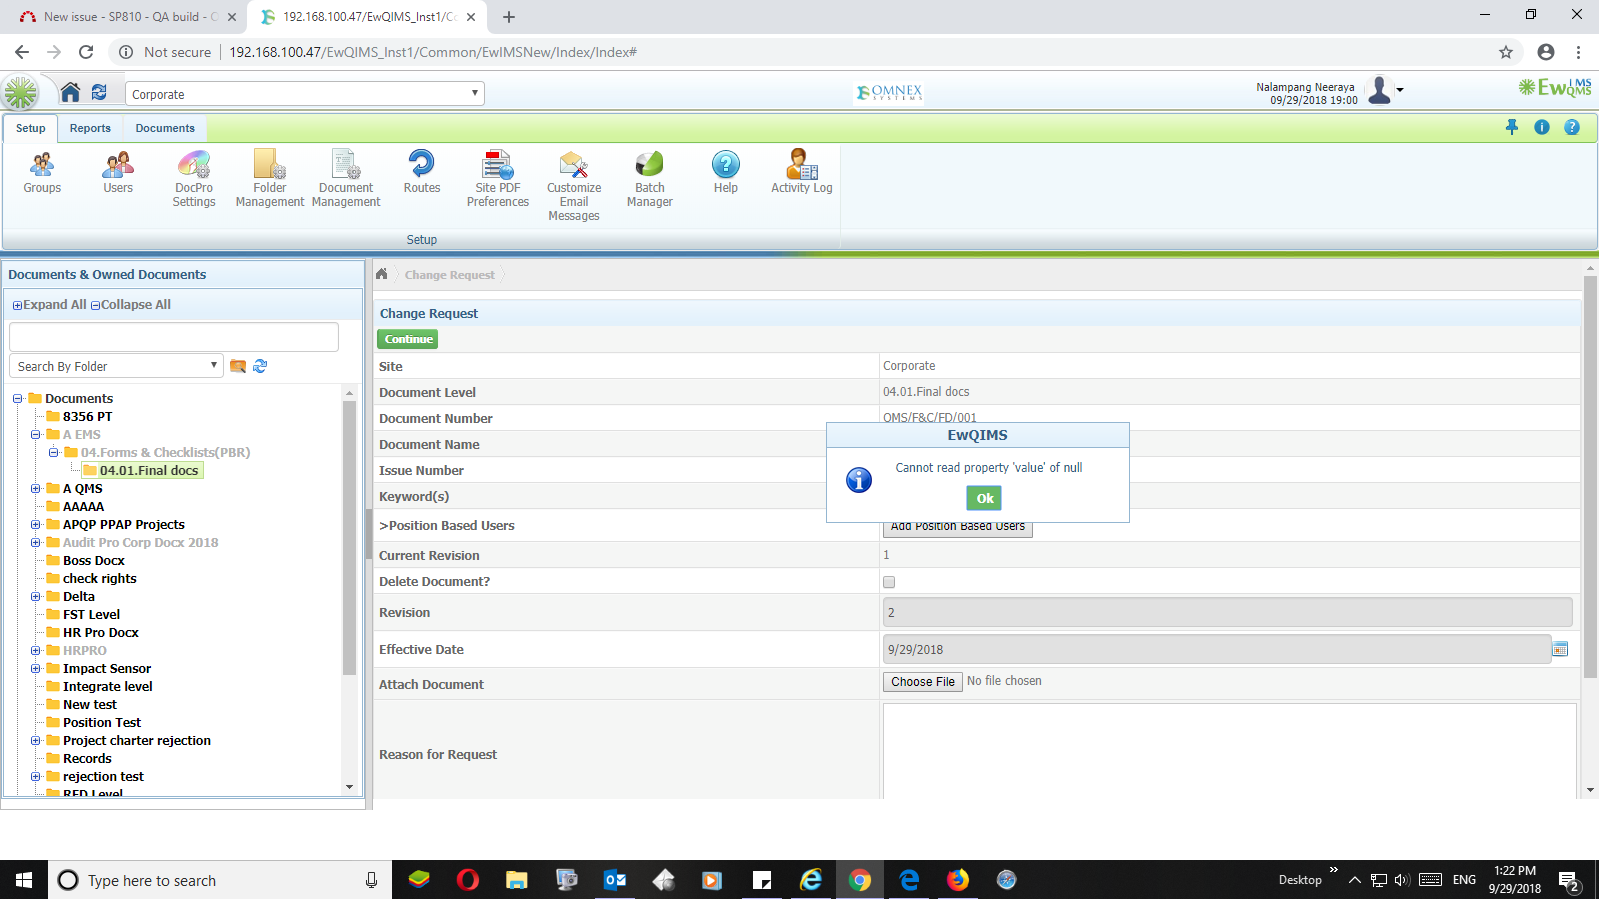Click Change Request breadcrumb
The width and height of the screenshot is (1599, 899).
[449, 275]
